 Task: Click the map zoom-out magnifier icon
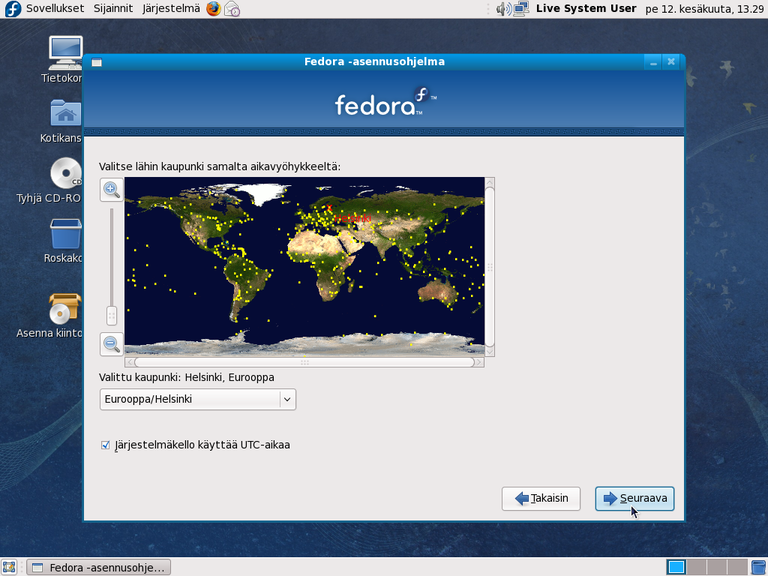click(112, 344)
